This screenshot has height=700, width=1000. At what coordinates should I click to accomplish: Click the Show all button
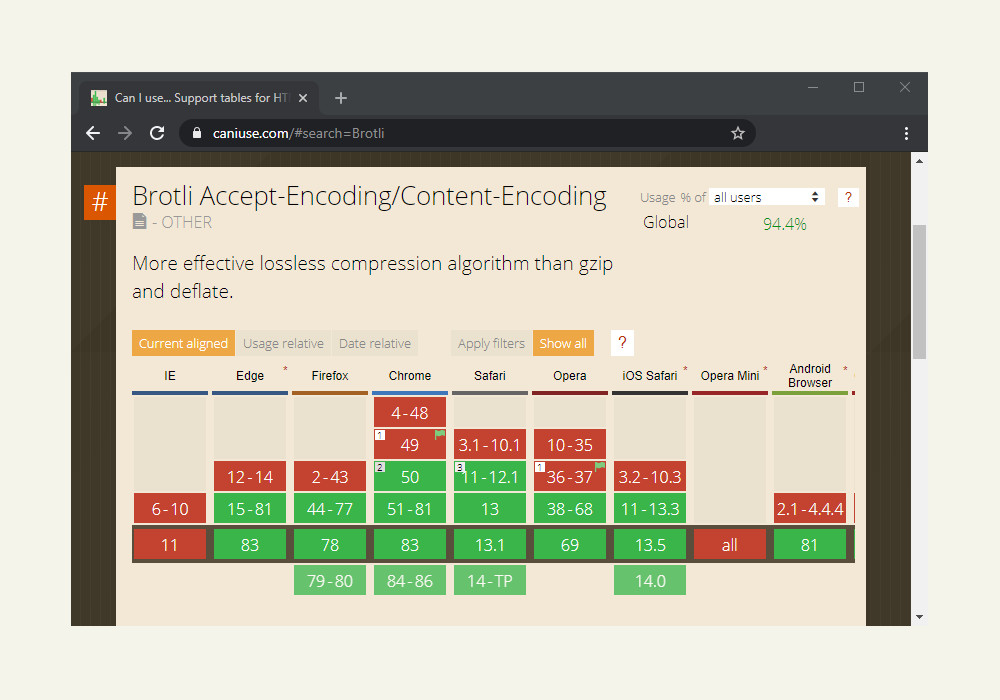pos(563,343)
